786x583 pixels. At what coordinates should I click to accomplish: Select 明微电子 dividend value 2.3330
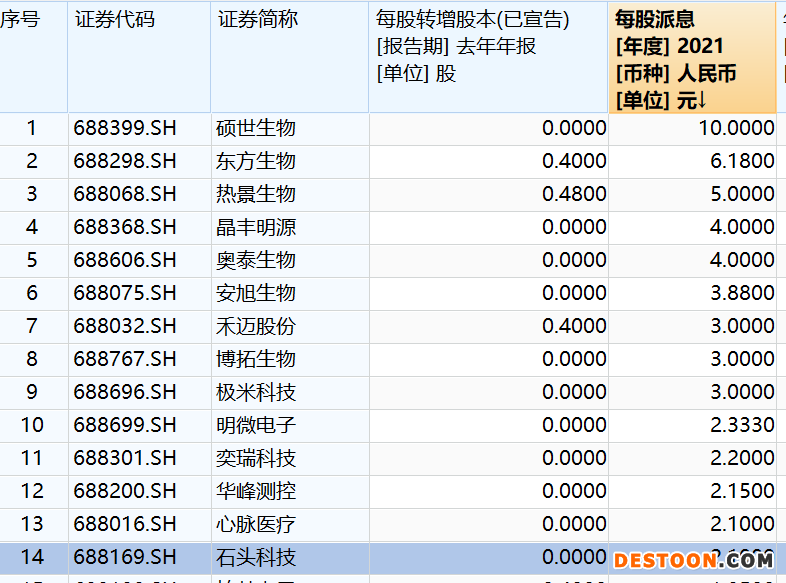[x=742, y=425]
